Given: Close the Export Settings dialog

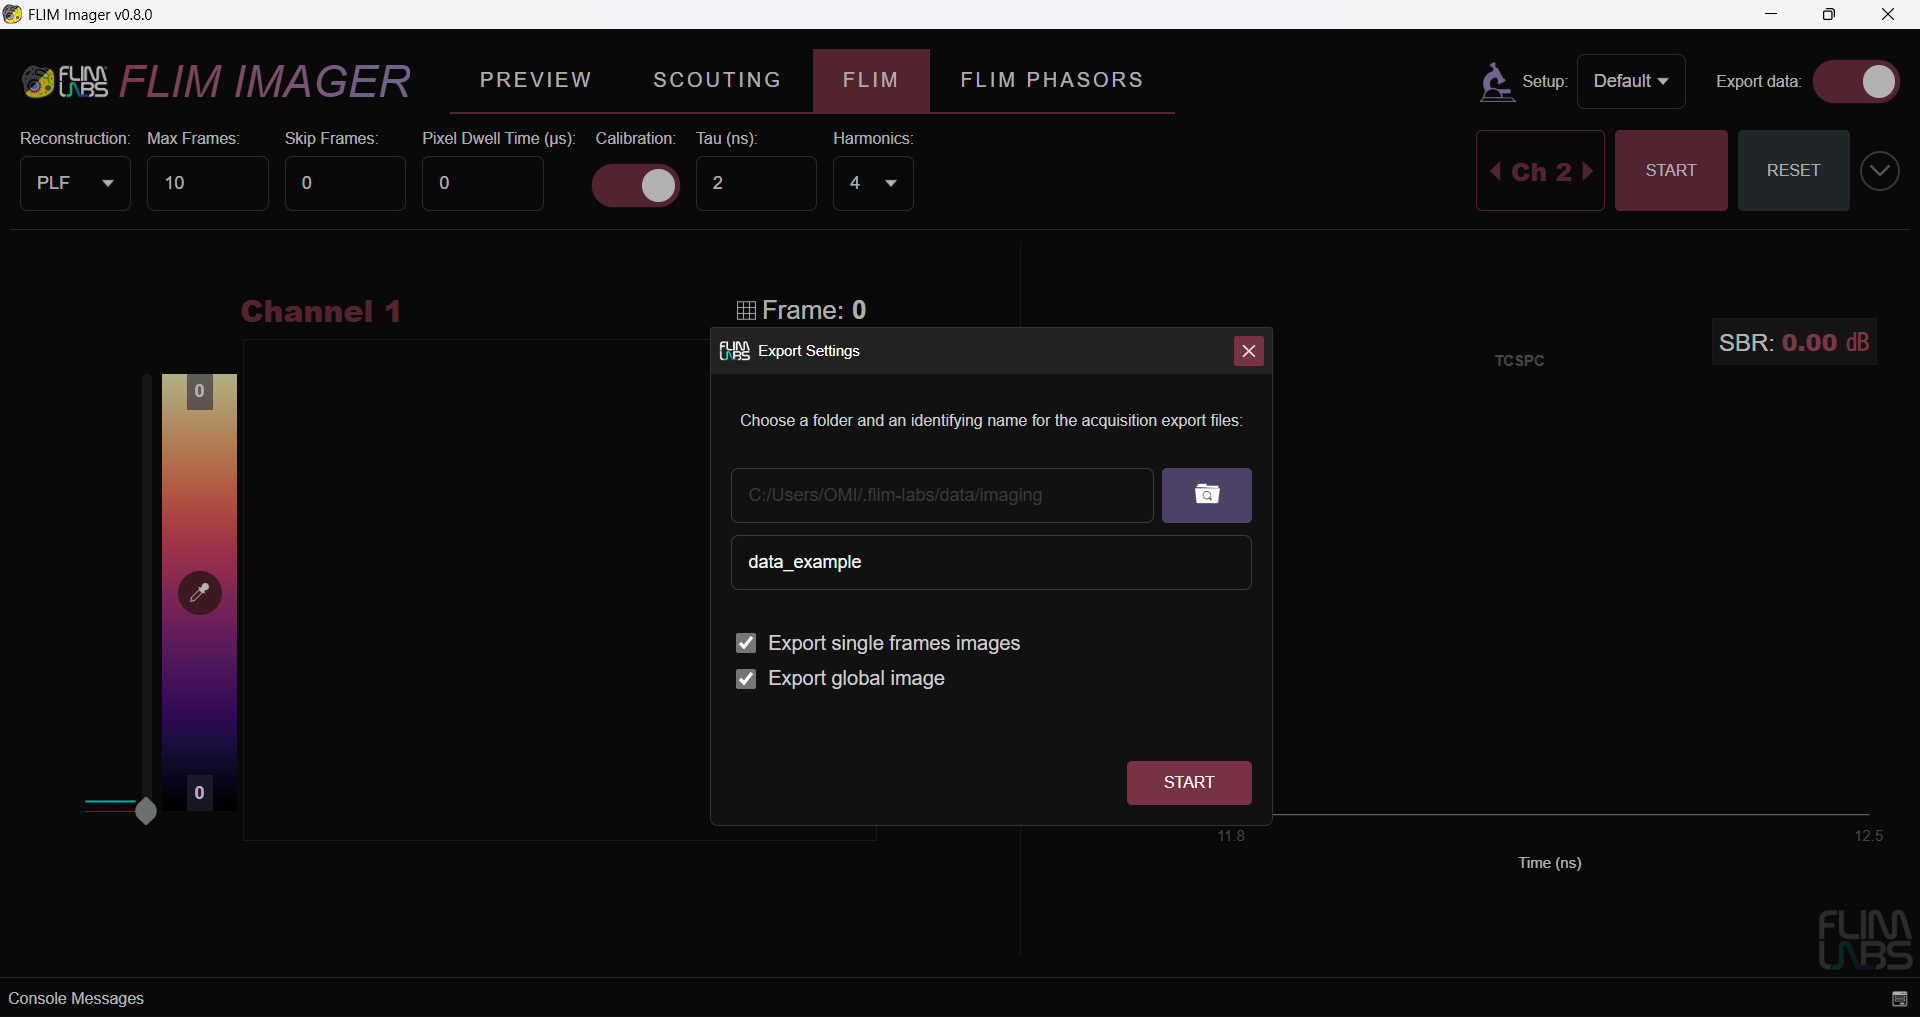Looking at the screenshot, I should pyautogui.click(x=1248, y=351).
